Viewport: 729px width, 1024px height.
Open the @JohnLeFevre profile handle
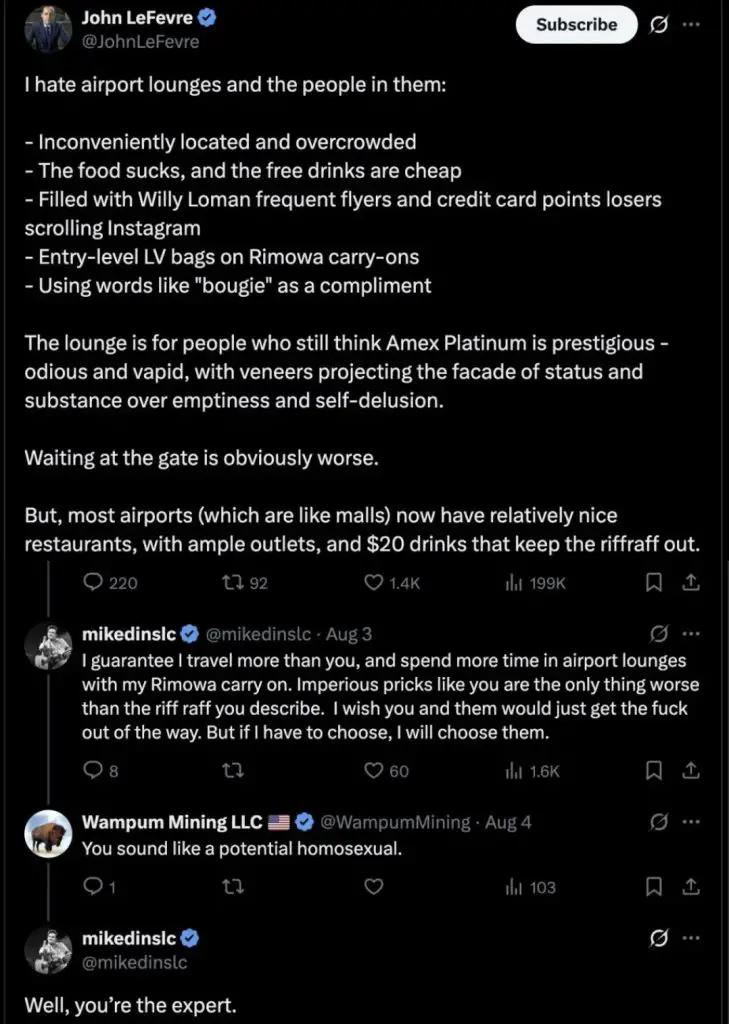point(140,42)
